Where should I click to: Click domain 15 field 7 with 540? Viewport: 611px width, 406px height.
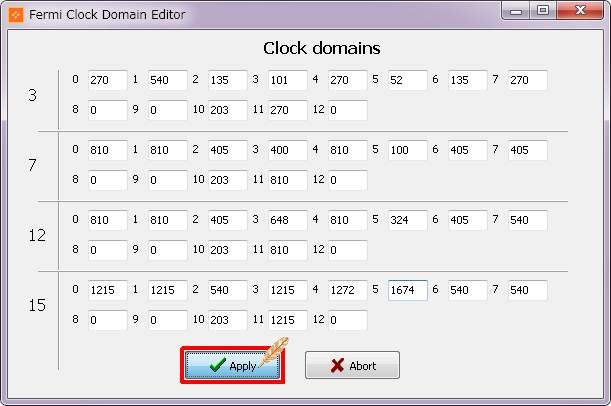[528, 290]
